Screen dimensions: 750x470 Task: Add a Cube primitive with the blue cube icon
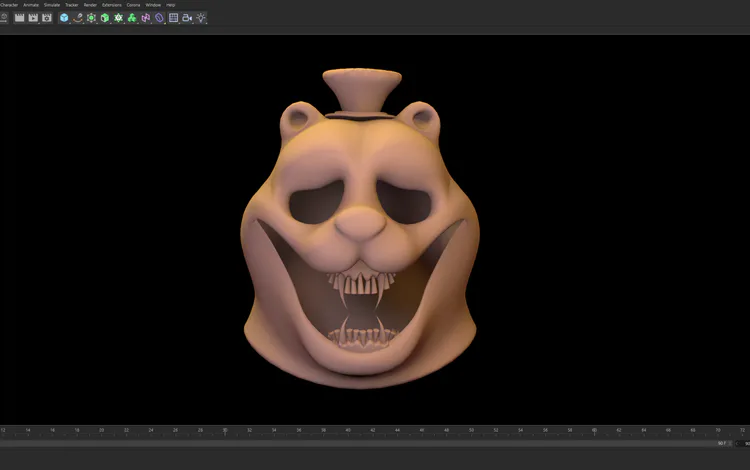point(64,18)
